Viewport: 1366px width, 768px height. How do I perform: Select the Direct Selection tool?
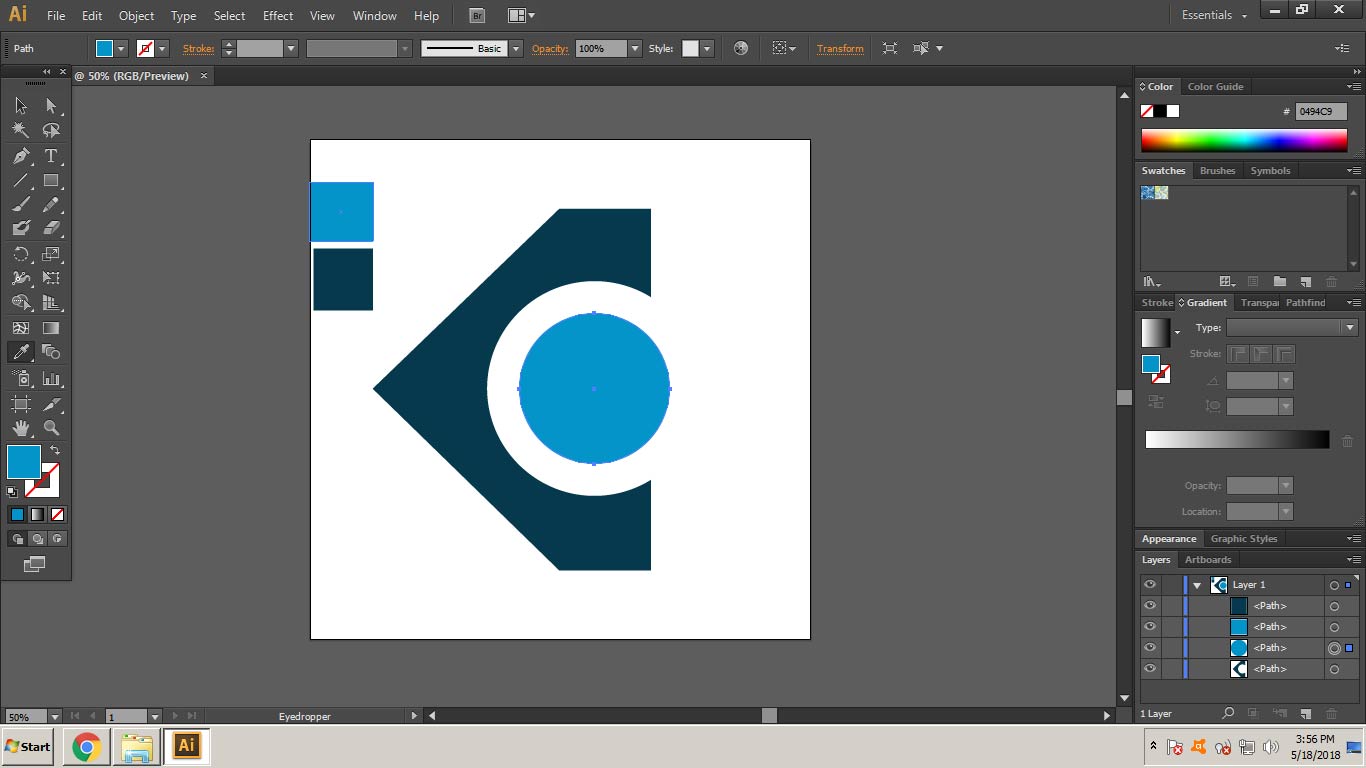[x=51, y=106]
